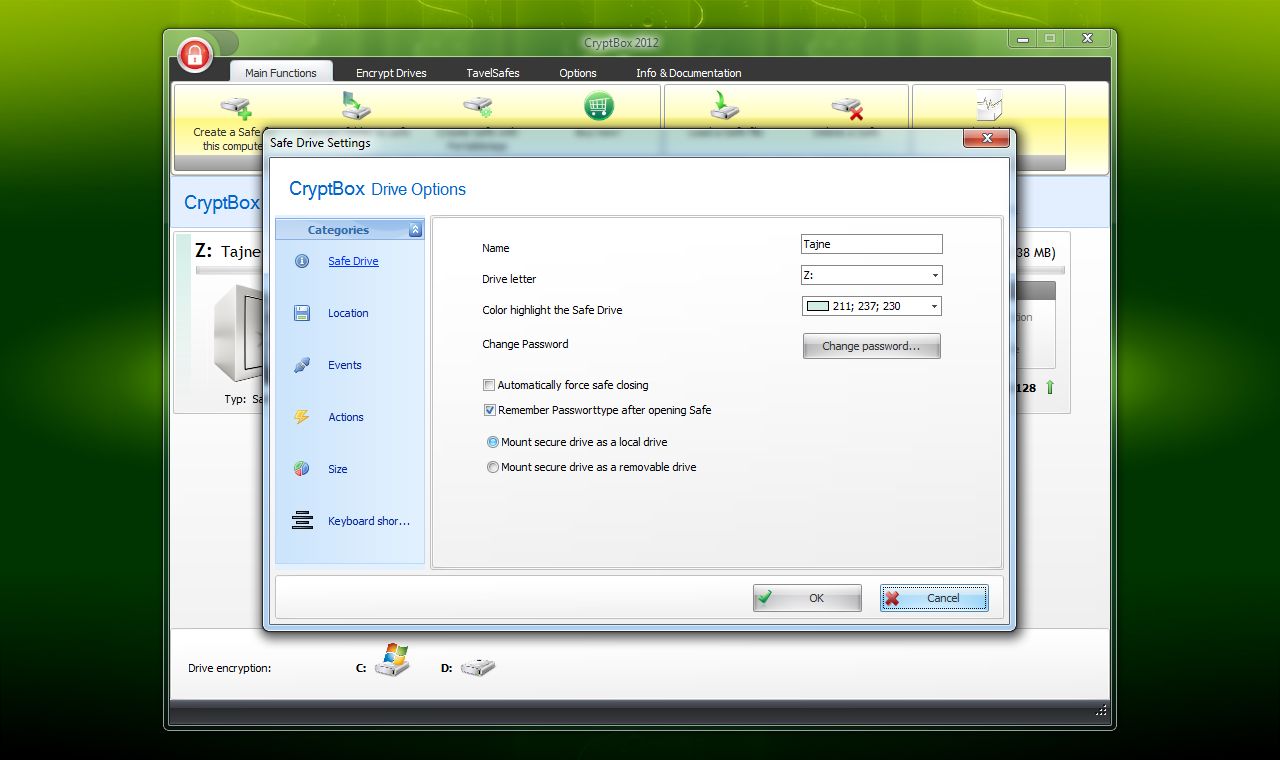
Task: Click the drive with downward arrow icon next to Create a Safe
Action: tap(356, 106)
